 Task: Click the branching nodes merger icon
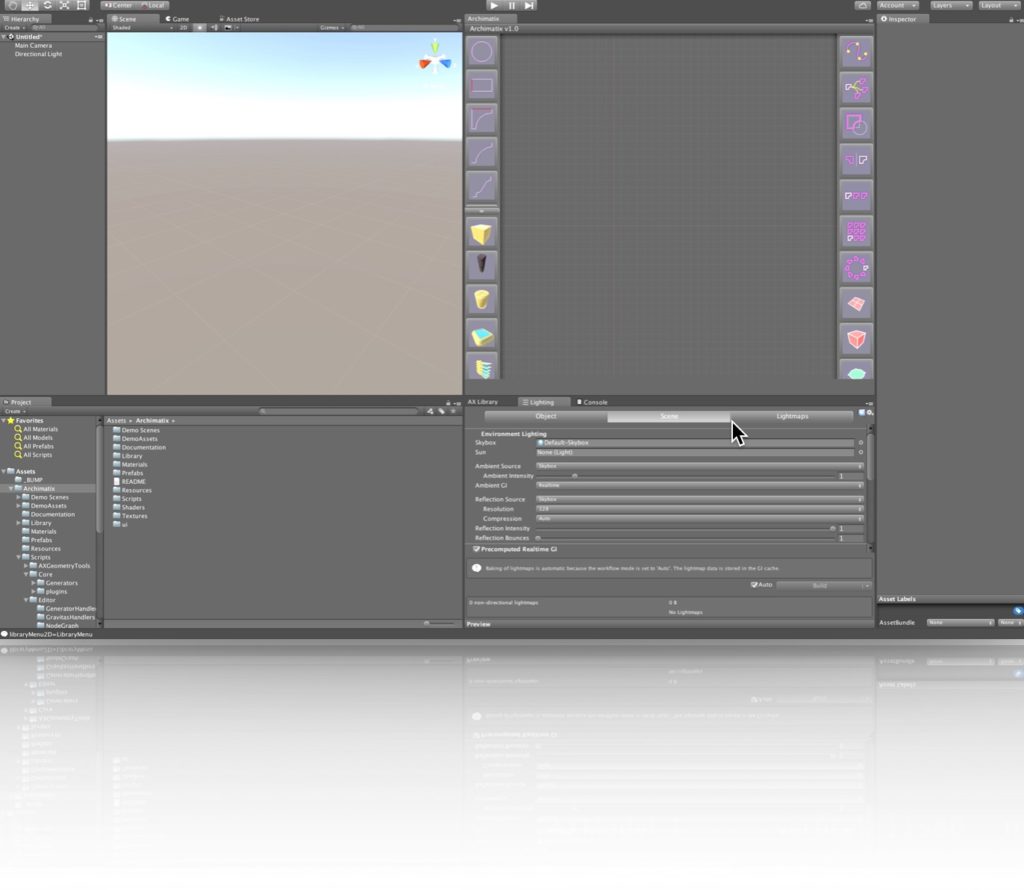[x=856, y=87]
